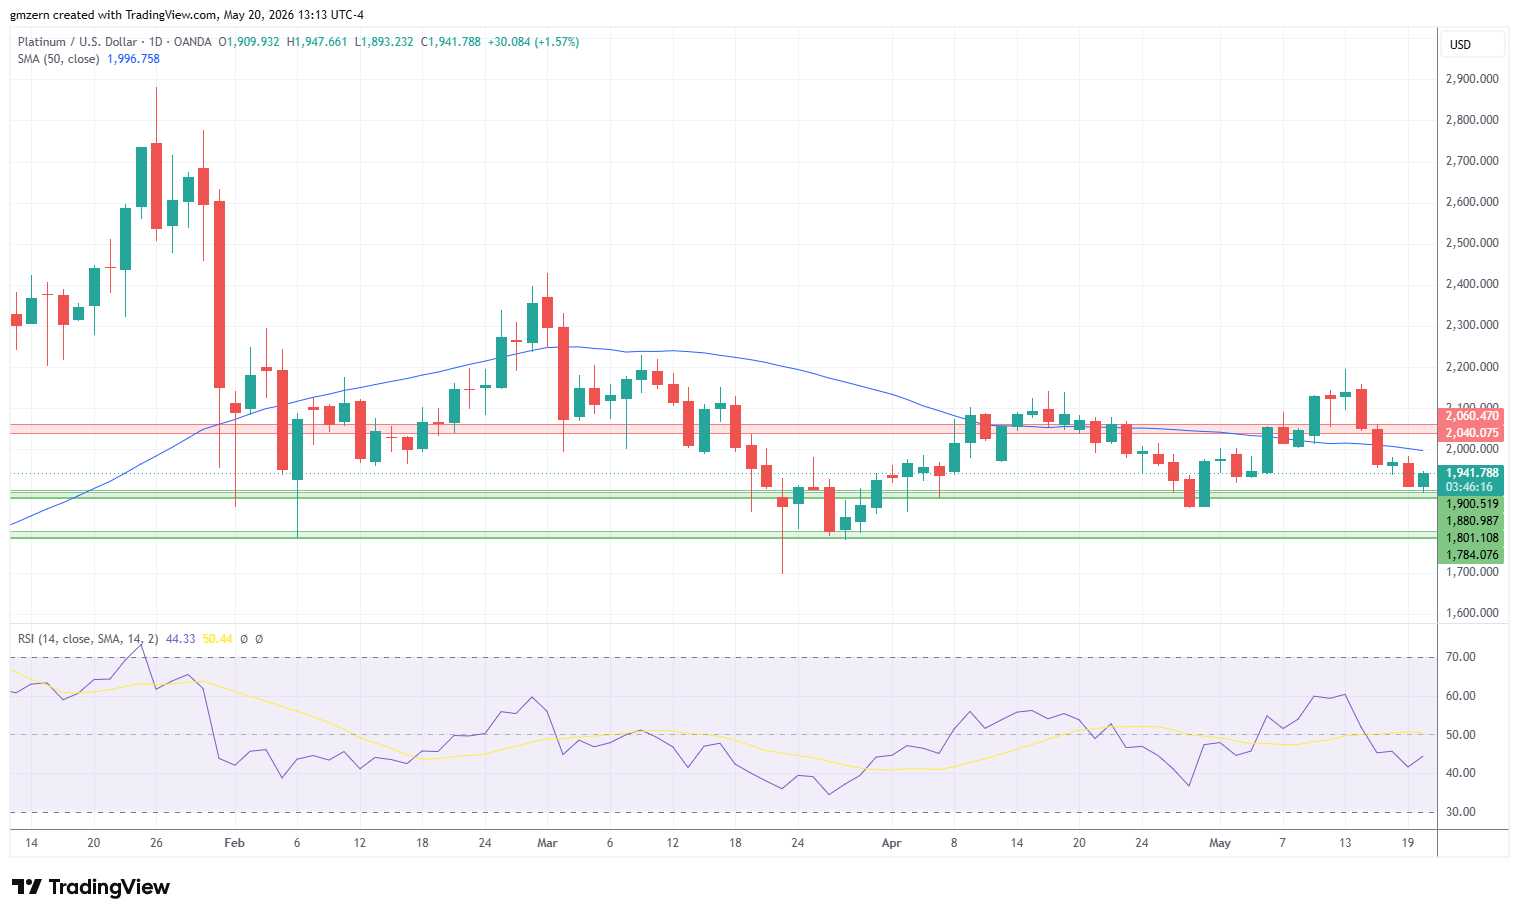Click the Feb date axis label
The width and height of the screenshot is (1519, 917).
point(234,843)
